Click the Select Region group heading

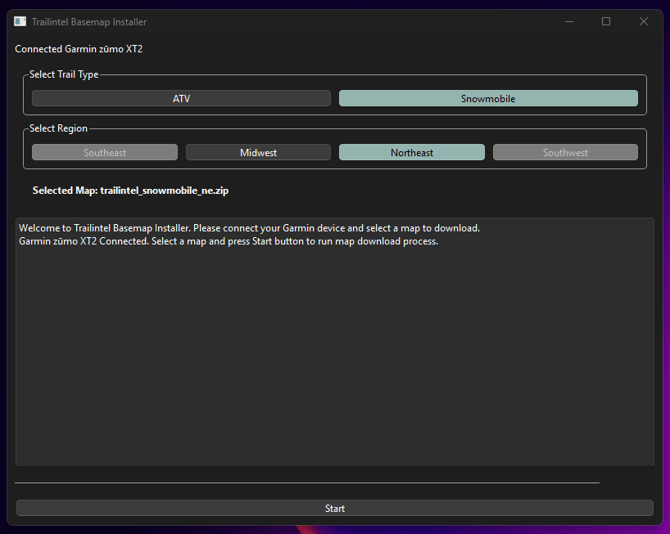[x=58, y=129]
